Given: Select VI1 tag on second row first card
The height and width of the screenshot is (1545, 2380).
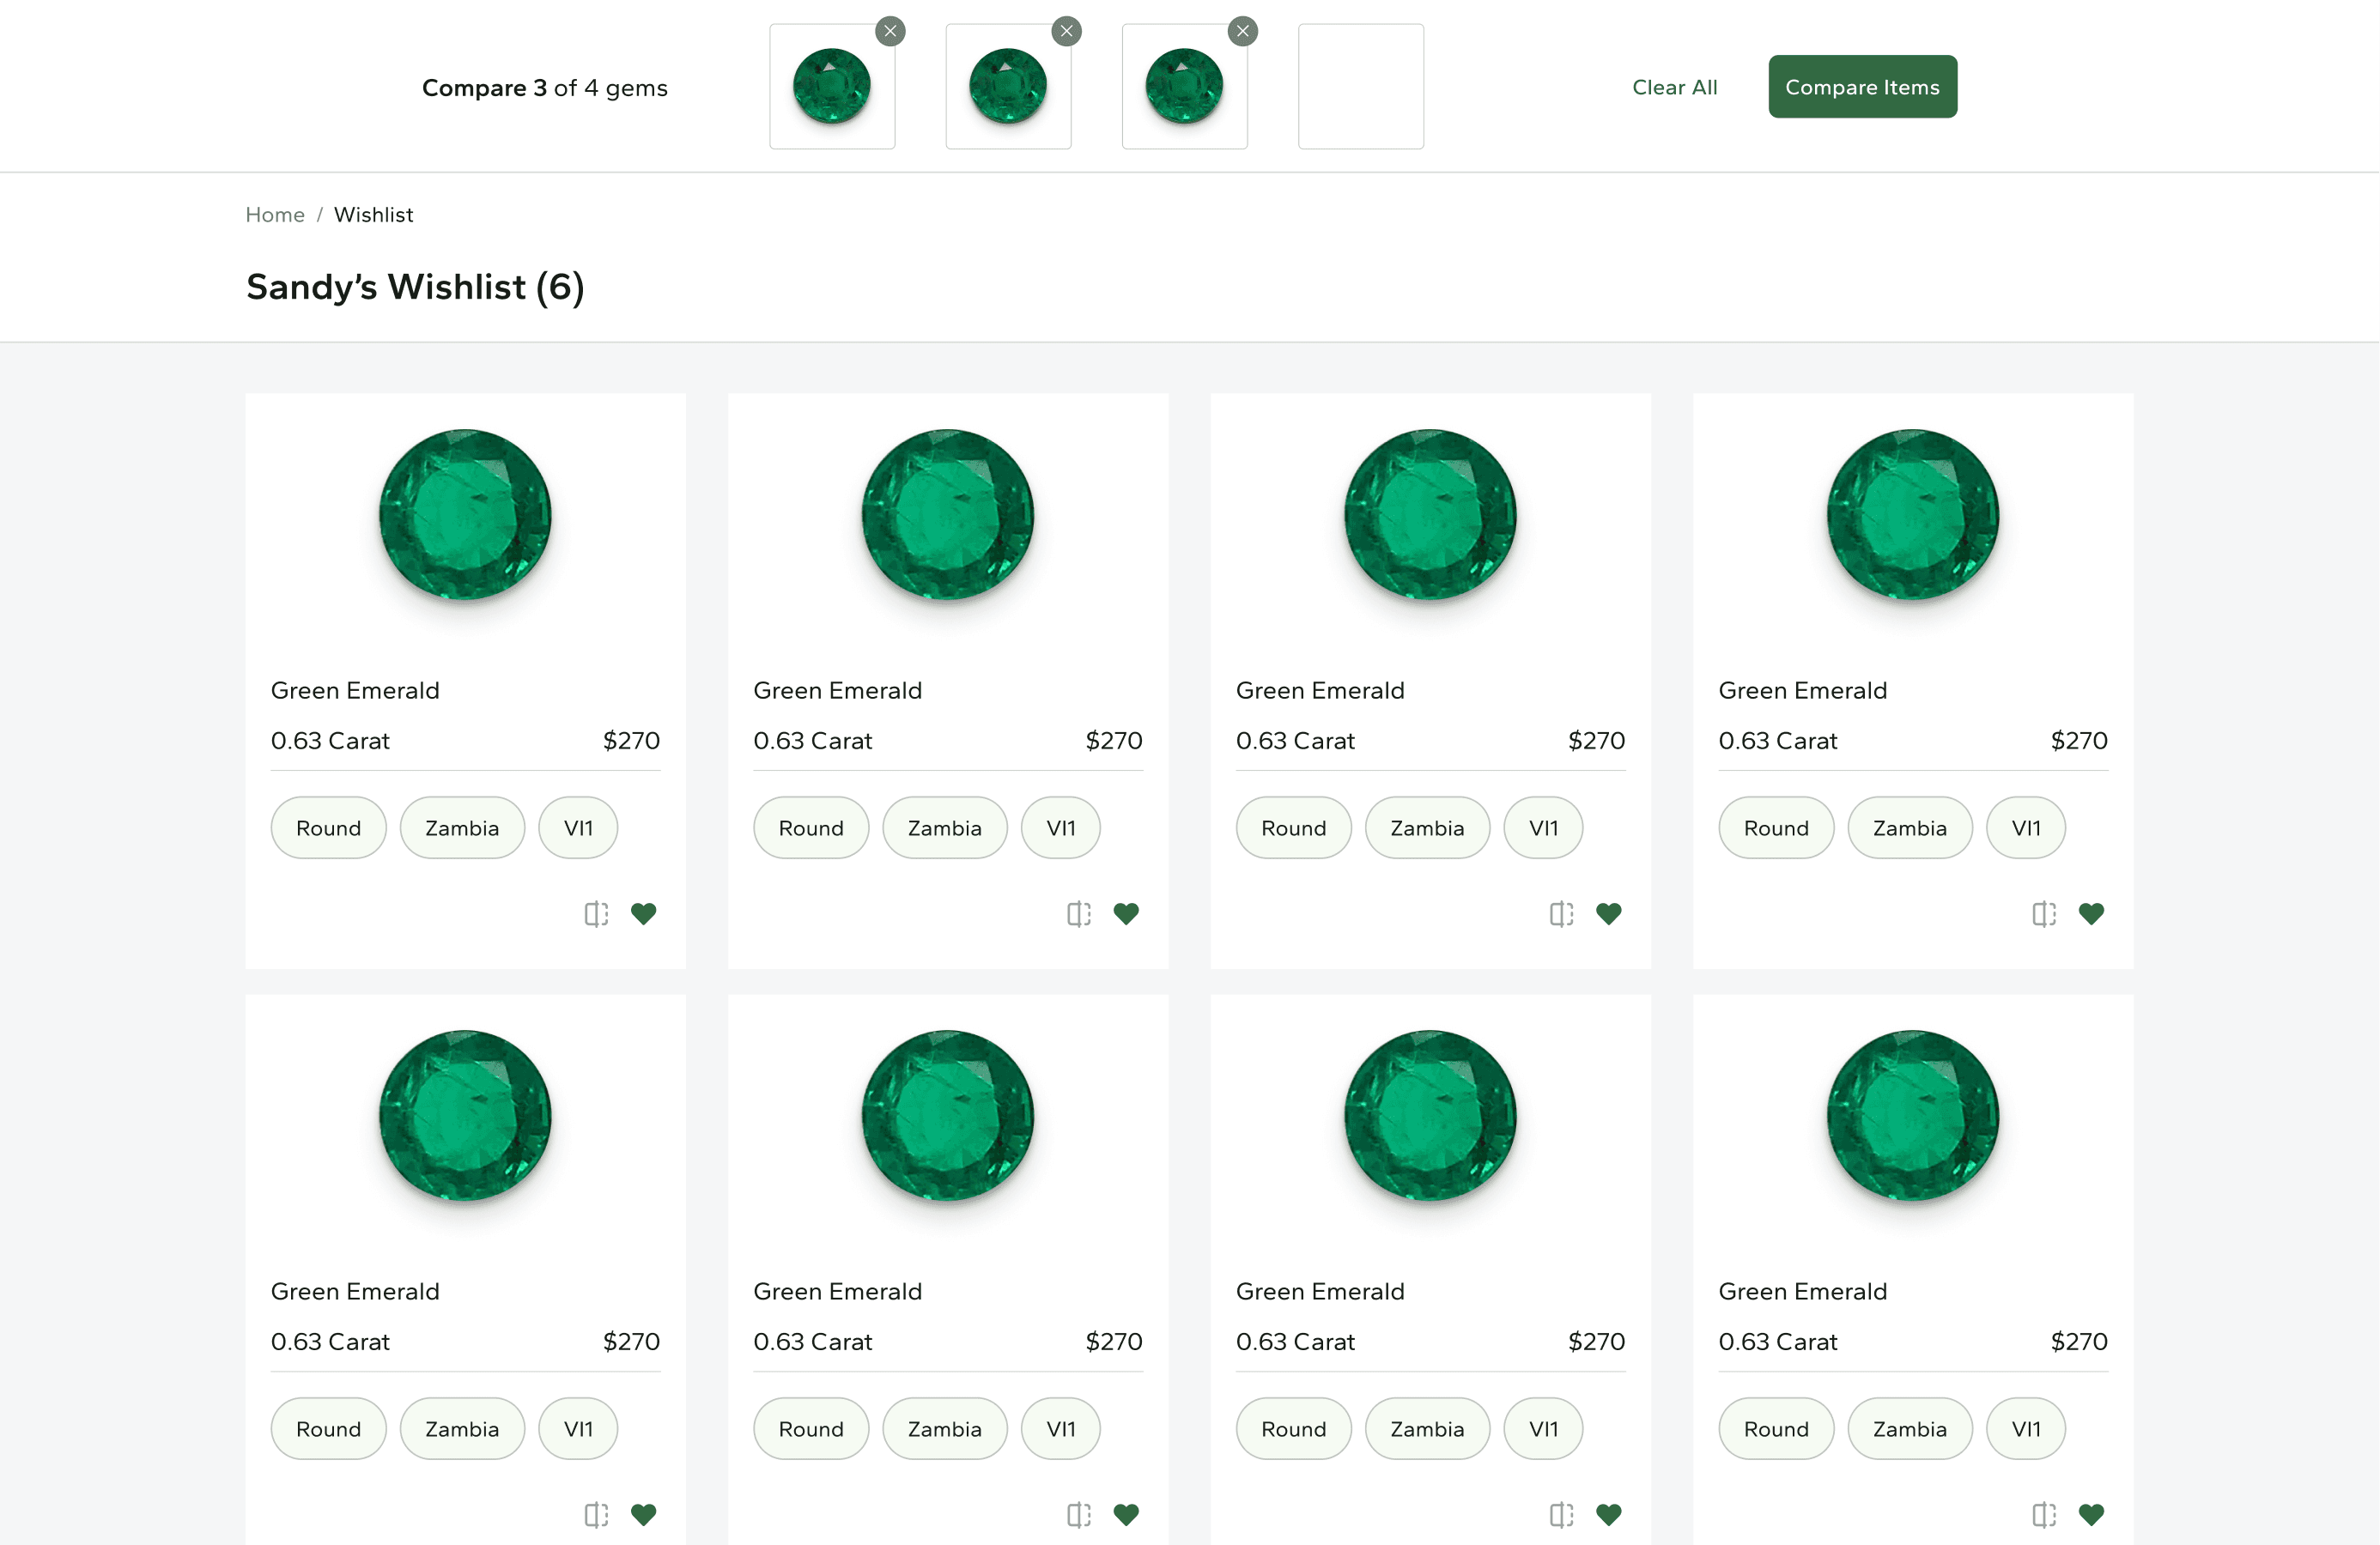Looking at the screenshot, I should (578, 1429).
